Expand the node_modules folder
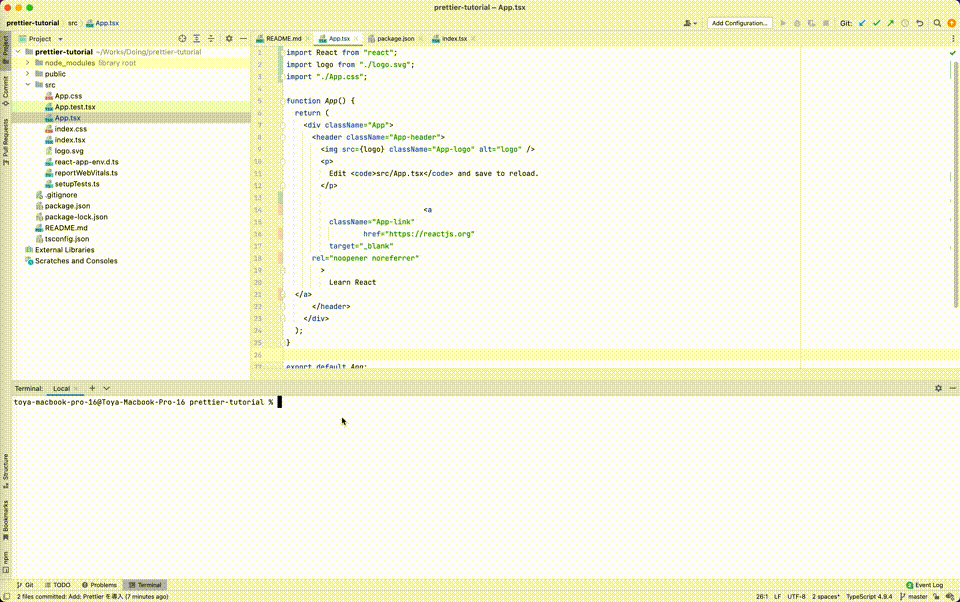960x602 pixels. pyautogui.click(x=26, y=62)
